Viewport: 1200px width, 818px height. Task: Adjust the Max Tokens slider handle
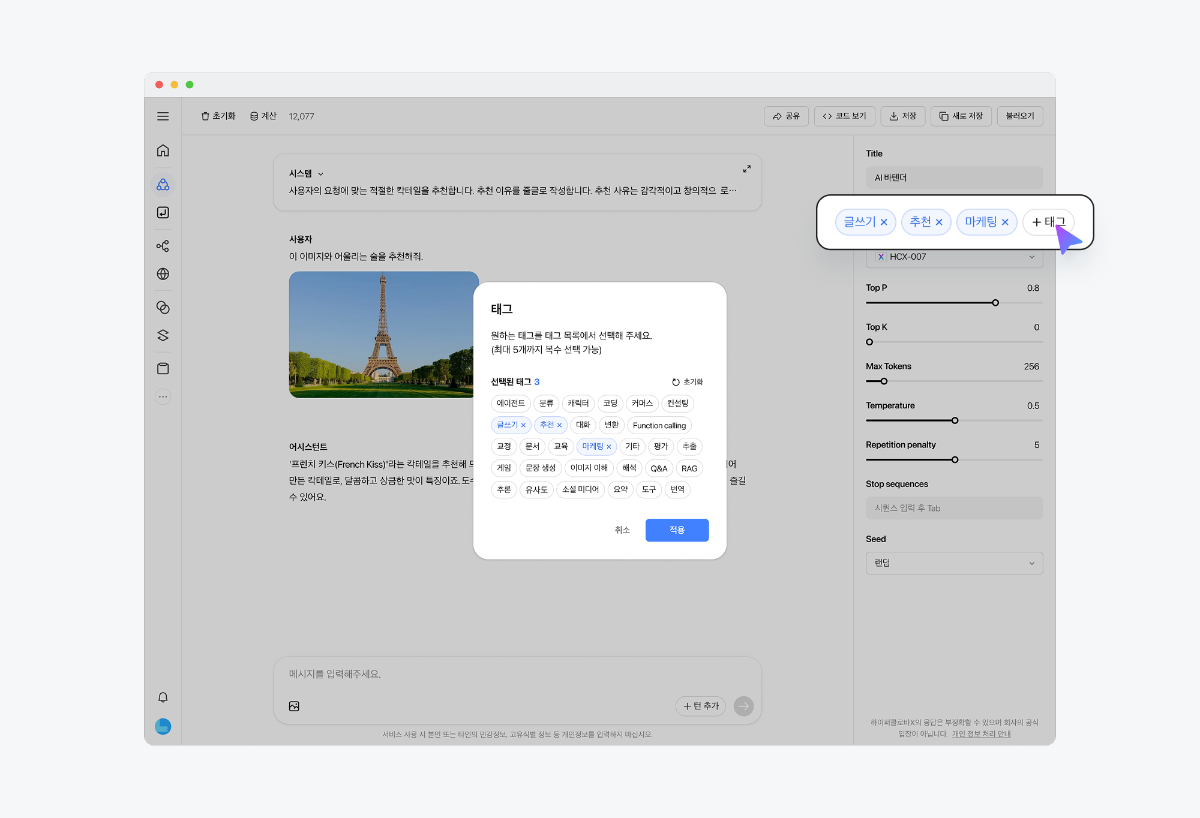884,381
